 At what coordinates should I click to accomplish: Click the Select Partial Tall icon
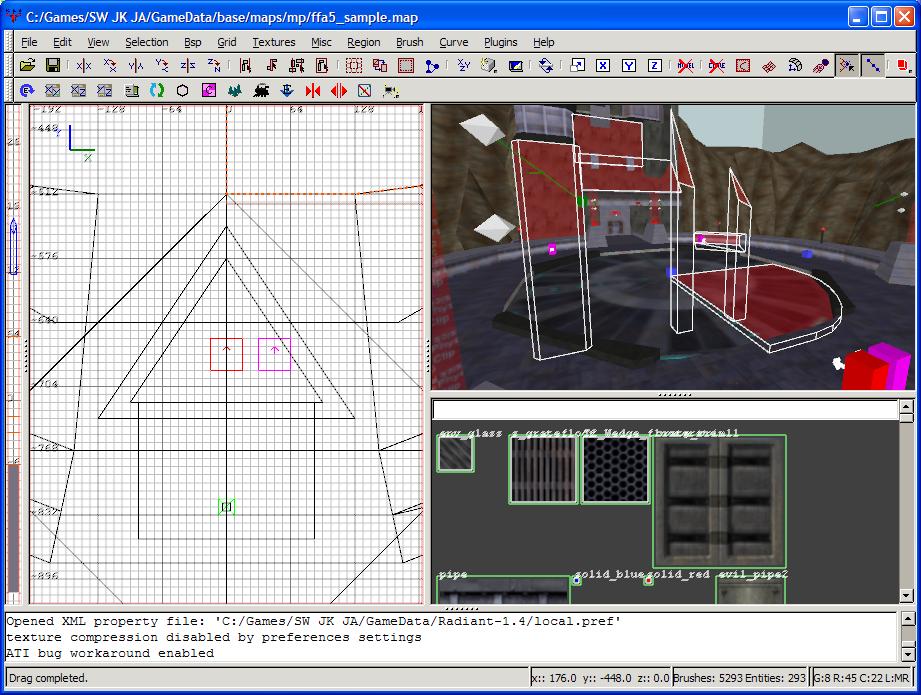(x=297, y=65)
